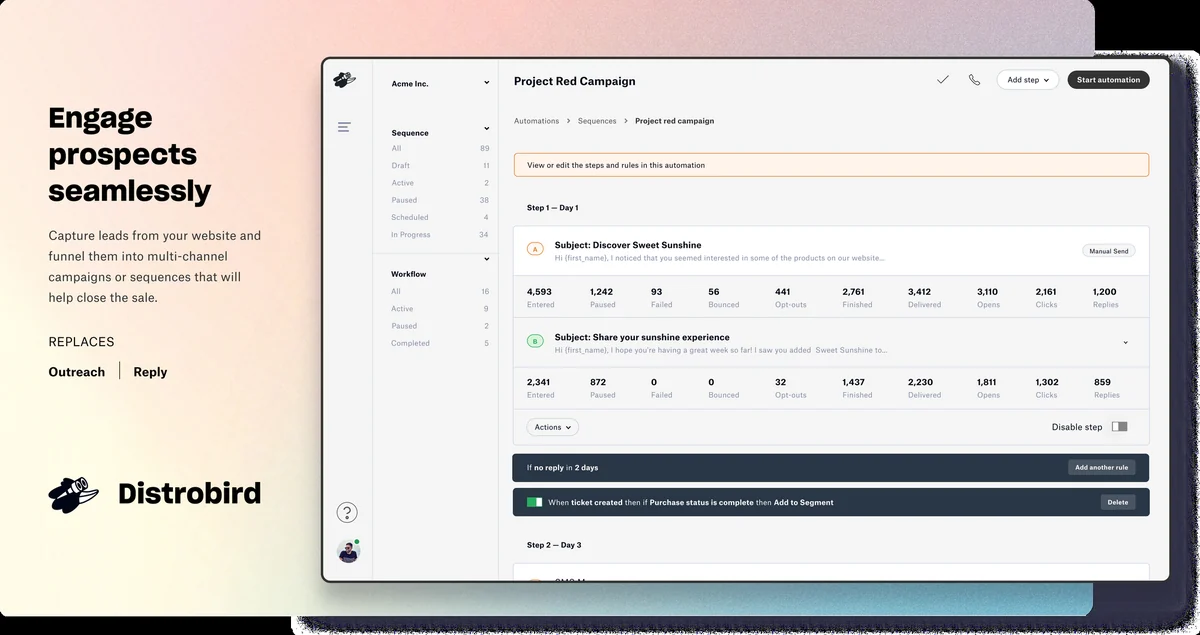Click the 2,761 Finished stat
This screenshot has height=635, width=1200.
pos(857,297)
